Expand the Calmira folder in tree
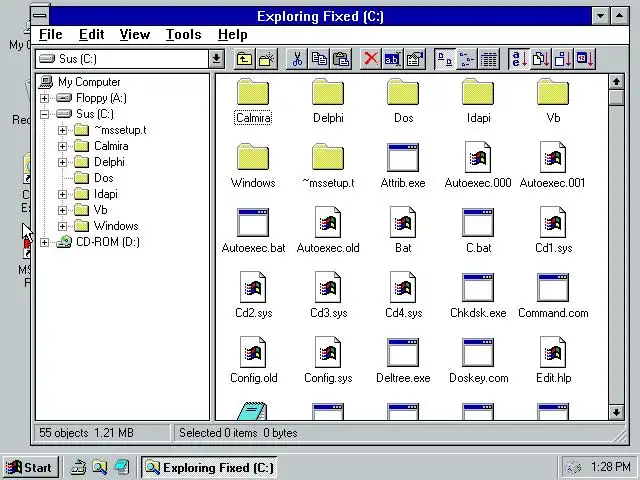The image size is (640, 480). click(62, 146)
